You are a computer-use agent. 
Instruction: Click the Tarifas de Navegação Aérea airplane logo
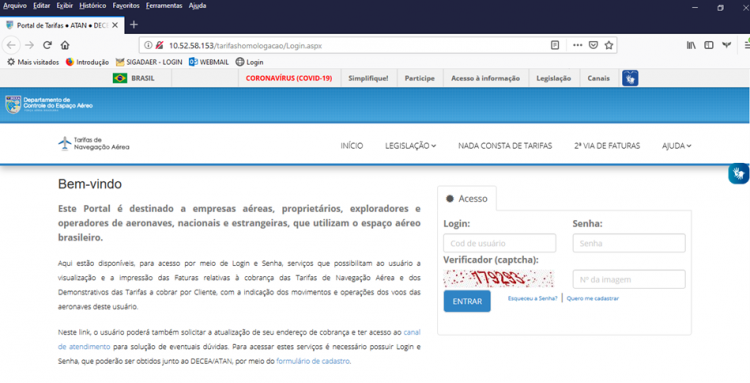click(94, 143)
